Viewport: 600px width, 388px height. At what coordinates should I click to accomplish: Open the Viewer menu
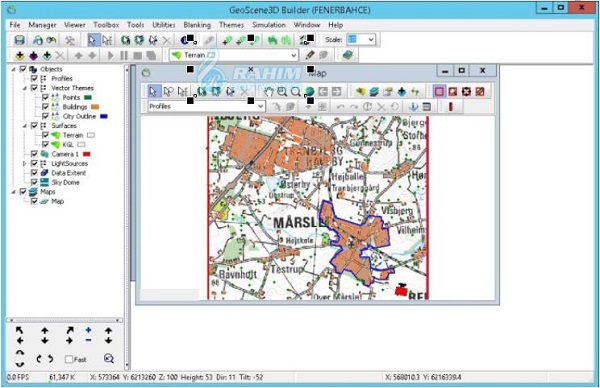pyautogui.click(x=75, y=25)
